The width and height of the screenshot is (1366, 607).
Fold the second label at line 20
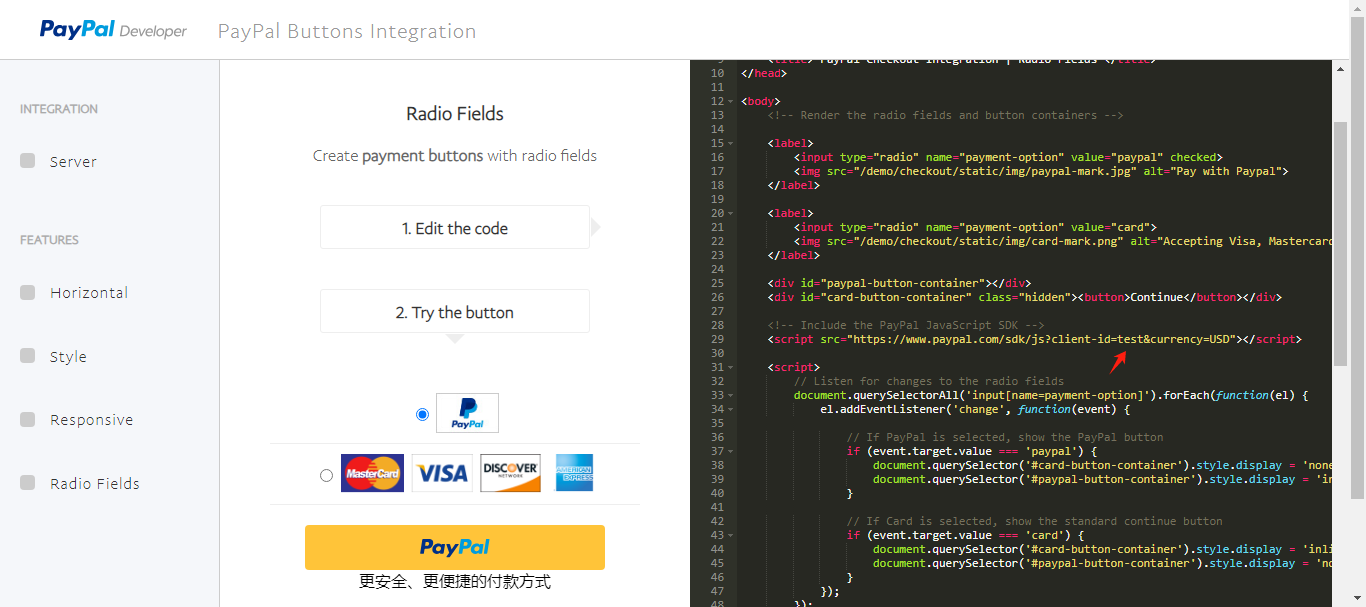tap(733, 213)
